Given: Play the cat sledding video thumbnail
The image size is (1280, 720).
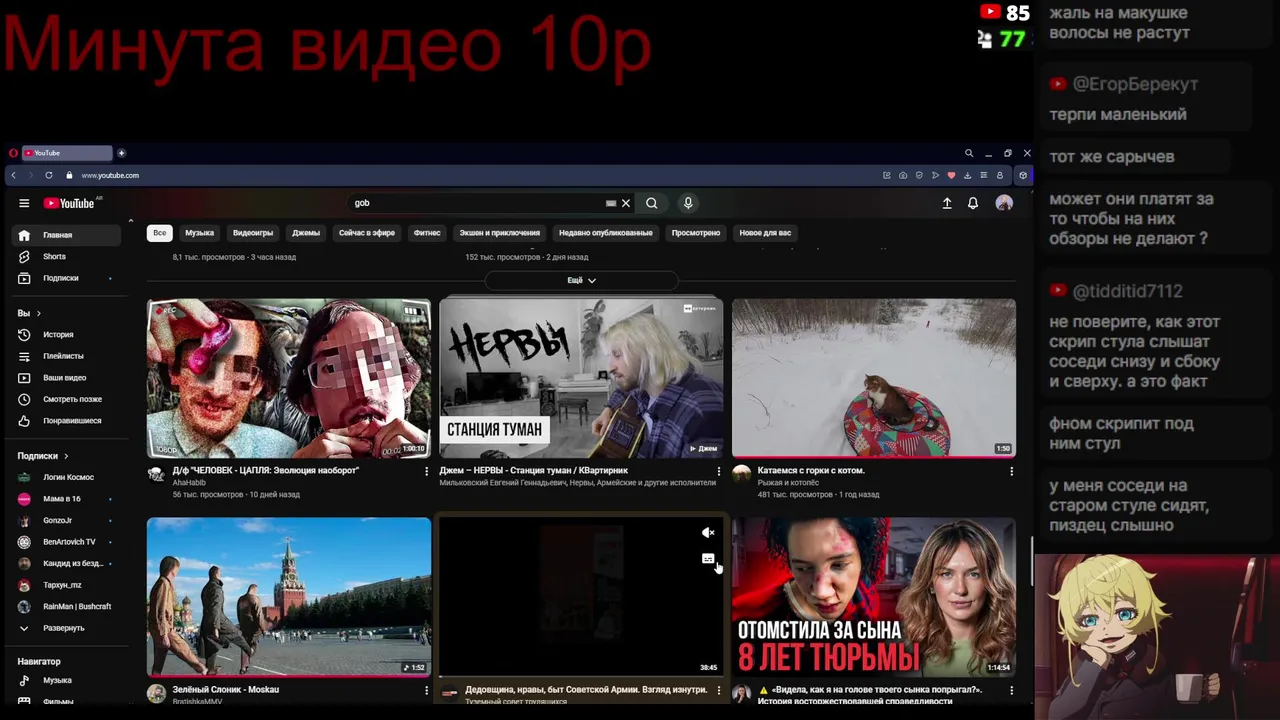Looking at the screenshot, I should tap(874, 378).
